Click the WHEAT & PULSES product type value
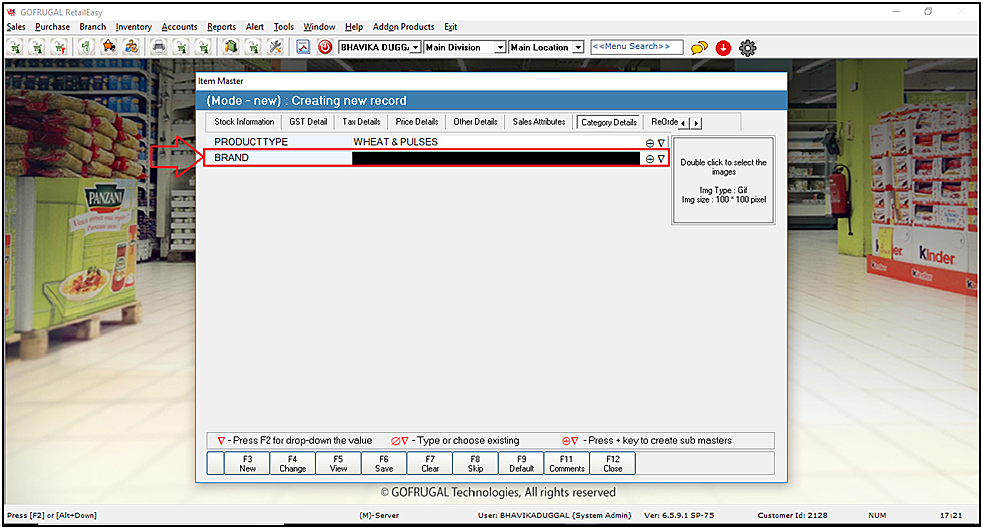The height and width of the screenshot is (529, 983). point(396,142)
